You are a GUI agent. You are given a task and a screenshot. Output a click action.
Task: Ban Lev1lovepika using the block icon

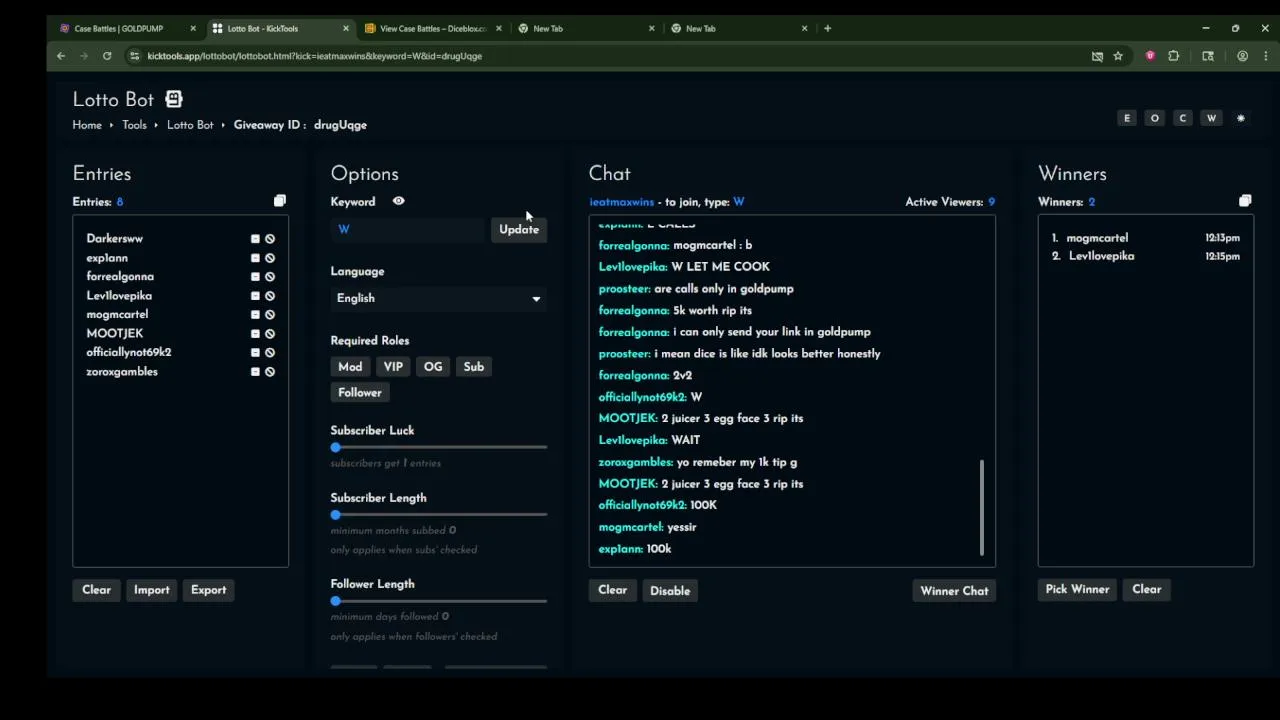270,296
